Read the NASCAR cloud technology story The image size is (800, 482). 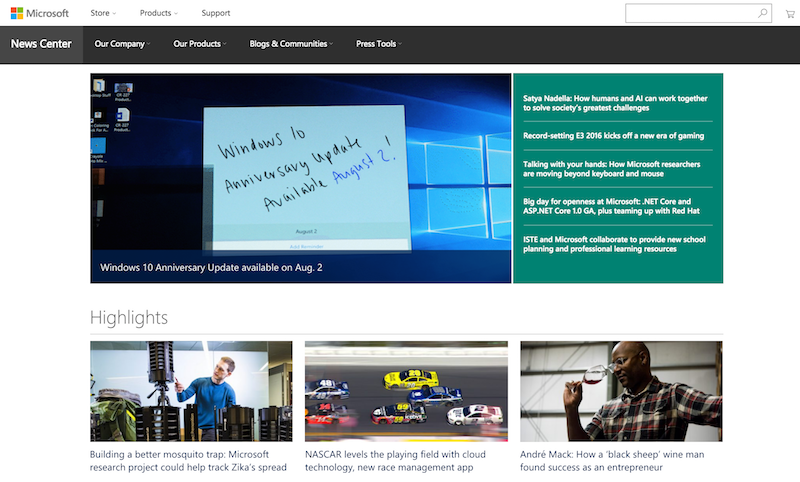tap(395, 461)
